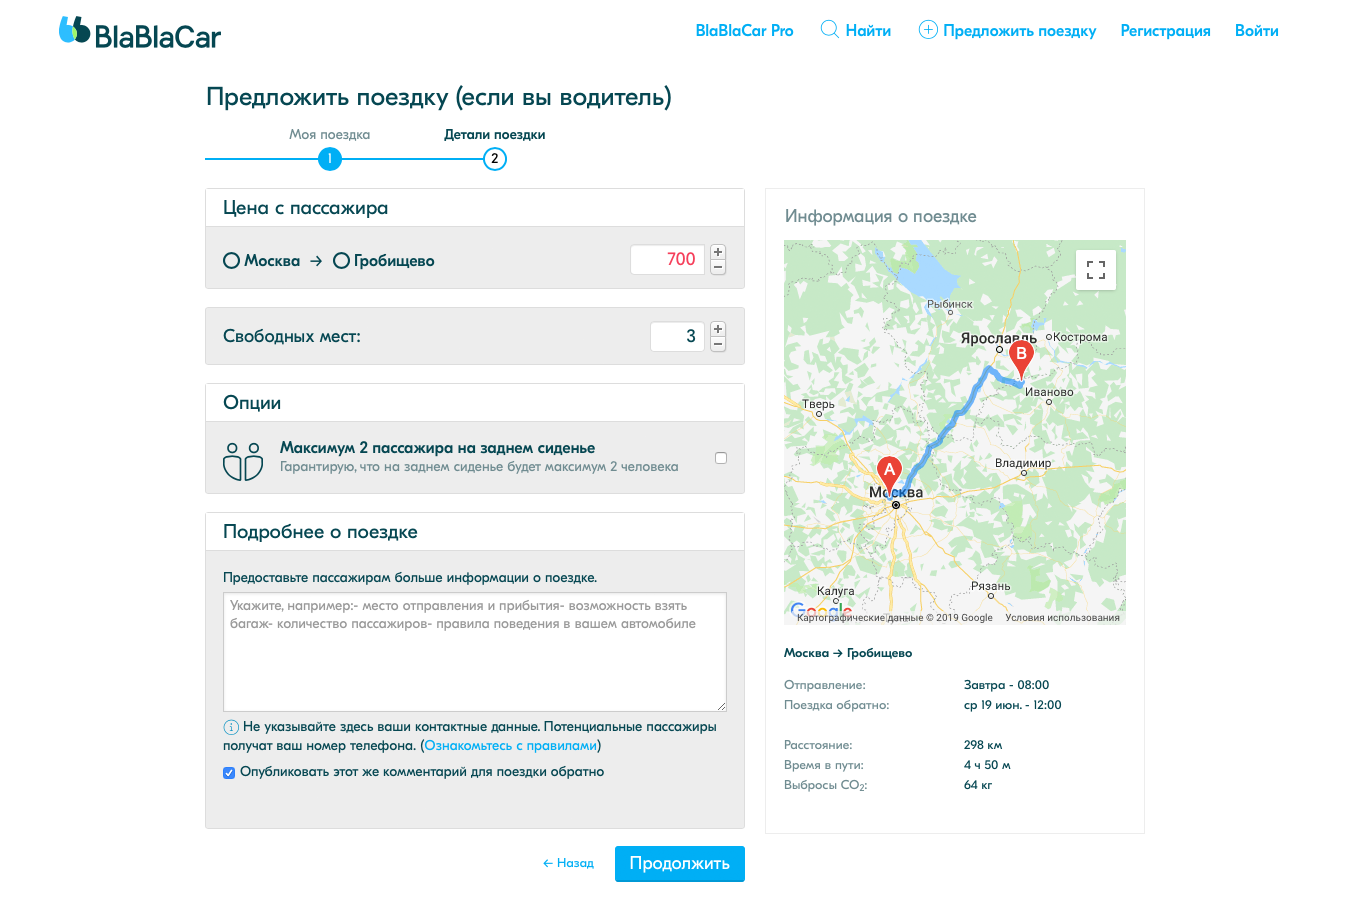
Task: Click CO2 emissions value 64 кг
Action: pyautogui.click(x=978, y=785)
